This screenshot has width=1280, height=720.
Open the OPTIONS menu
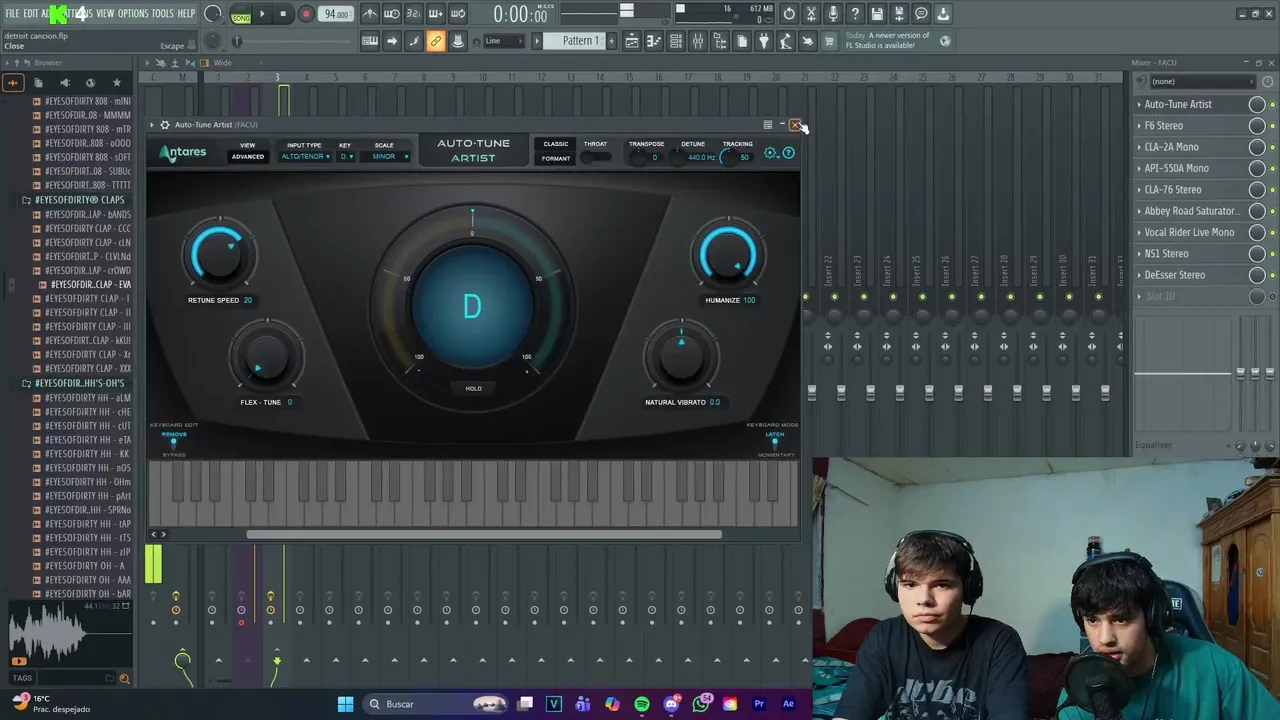click(x=133, y=13)
